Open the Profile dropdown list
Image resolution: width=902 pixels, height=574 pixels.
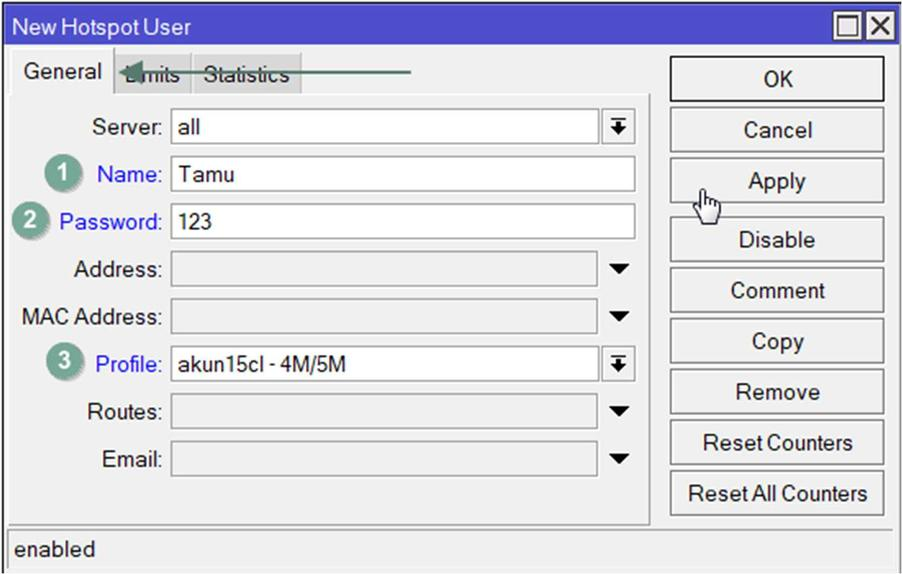pyautogui.click(x=618, y=365)
